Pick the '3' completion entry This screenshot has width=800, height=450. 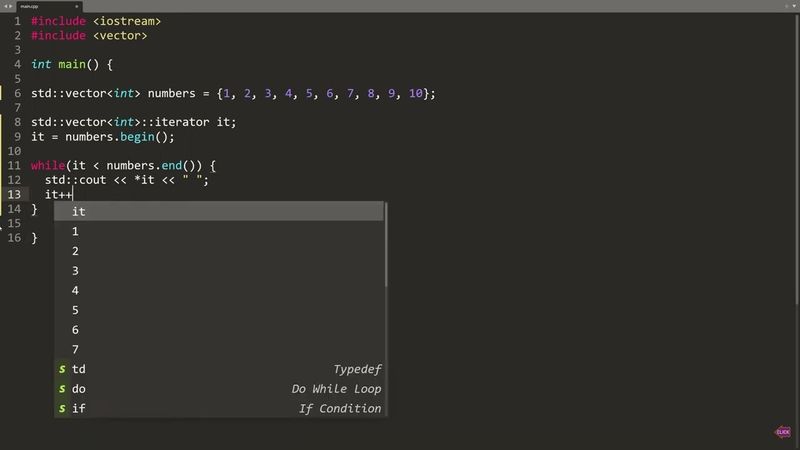click(219, 270)
